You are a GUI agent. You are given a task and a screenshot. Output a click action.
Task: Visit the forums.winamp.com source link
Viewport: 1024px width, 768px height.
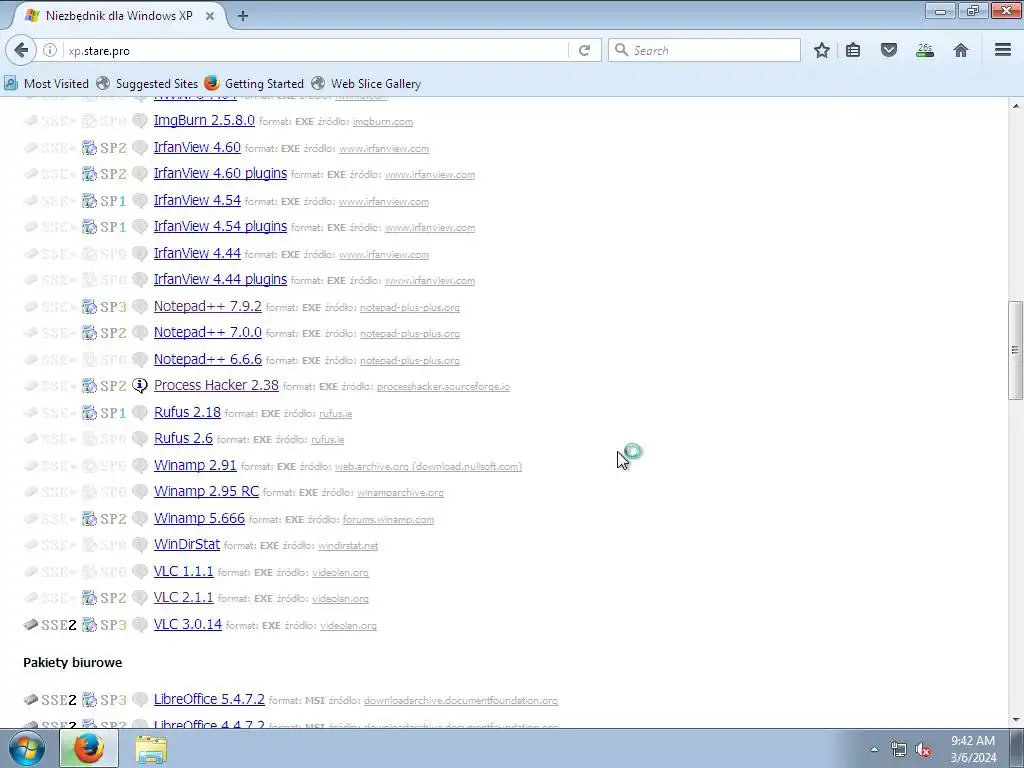tap(388, 520)
